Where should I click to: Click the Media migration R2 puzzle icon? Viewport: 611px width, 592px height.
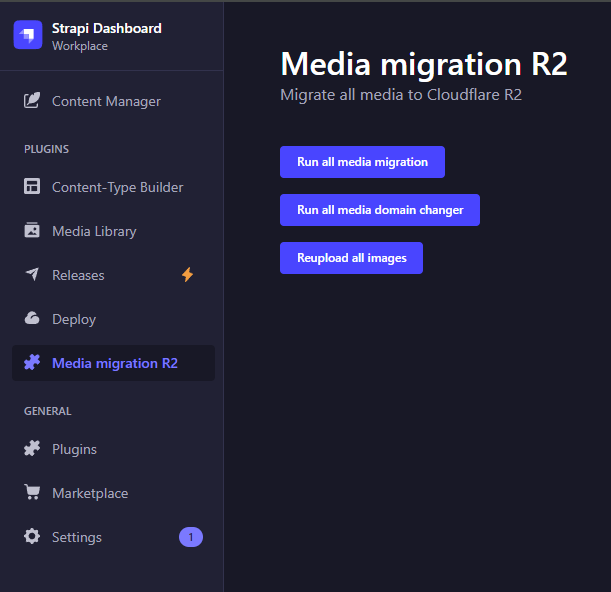[x=32, y=362]
